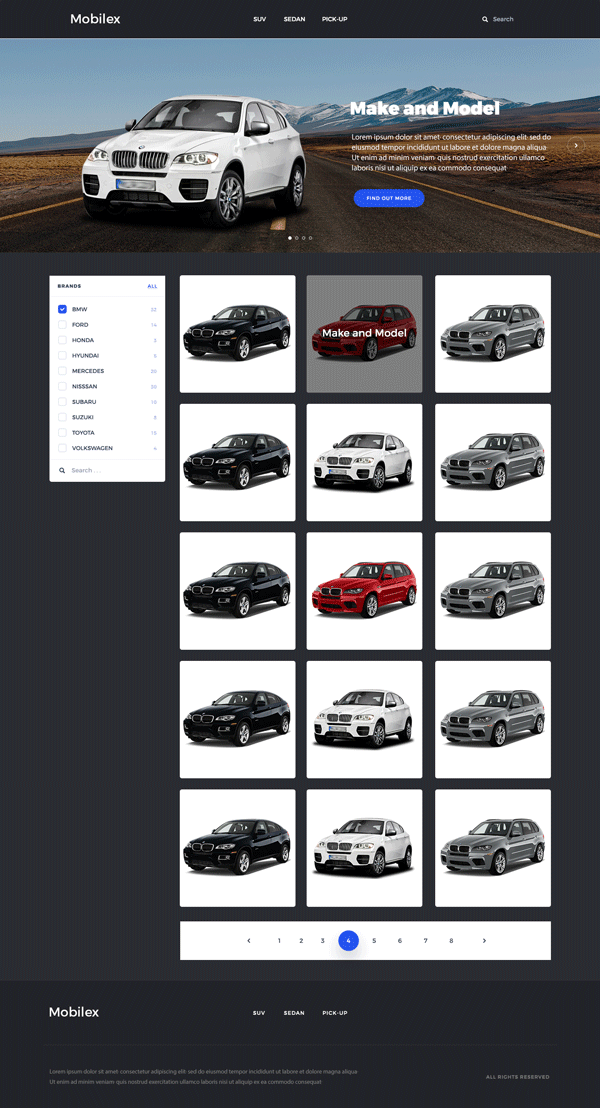The image size is (600, 1108).
Task: Check the Honda brand checkbox
Action: pos(62,340)
